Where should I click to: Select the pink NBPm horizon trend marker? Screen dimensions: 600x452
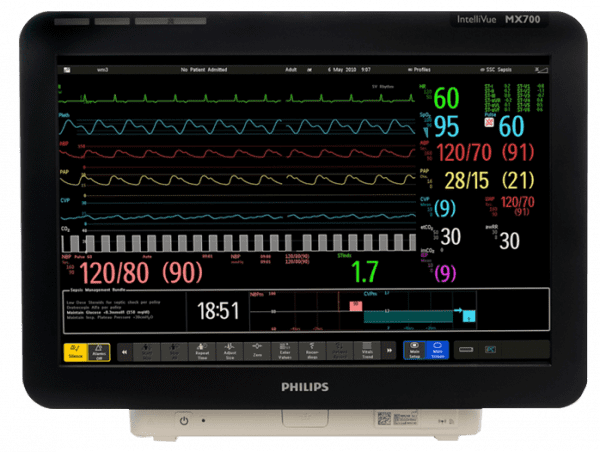(356, 306)
